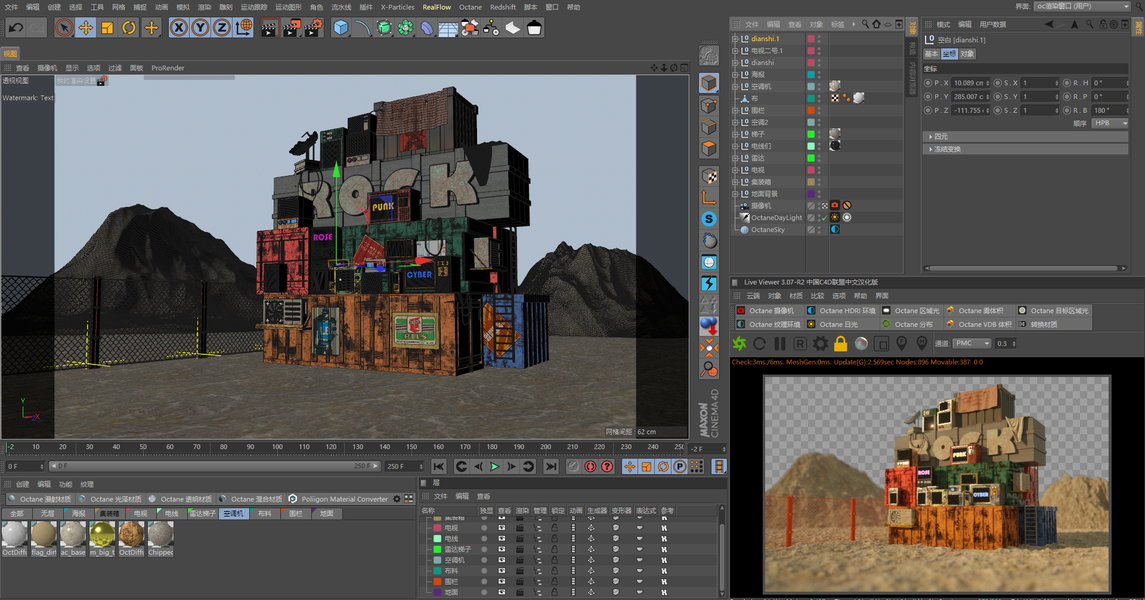Open the ProRender viewport menu
This screenshot has height=600, width=1145.
pos(168,68)
